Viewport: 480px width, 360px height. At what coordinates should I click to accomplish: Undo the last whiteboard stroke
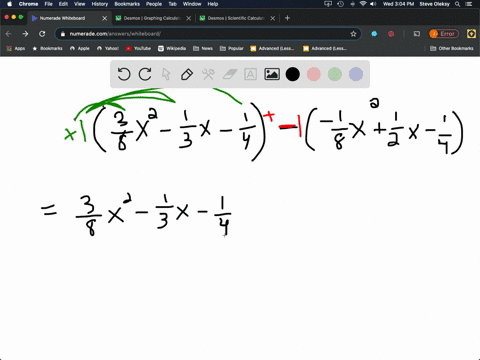pyautogui.click(x=124, y=74)
